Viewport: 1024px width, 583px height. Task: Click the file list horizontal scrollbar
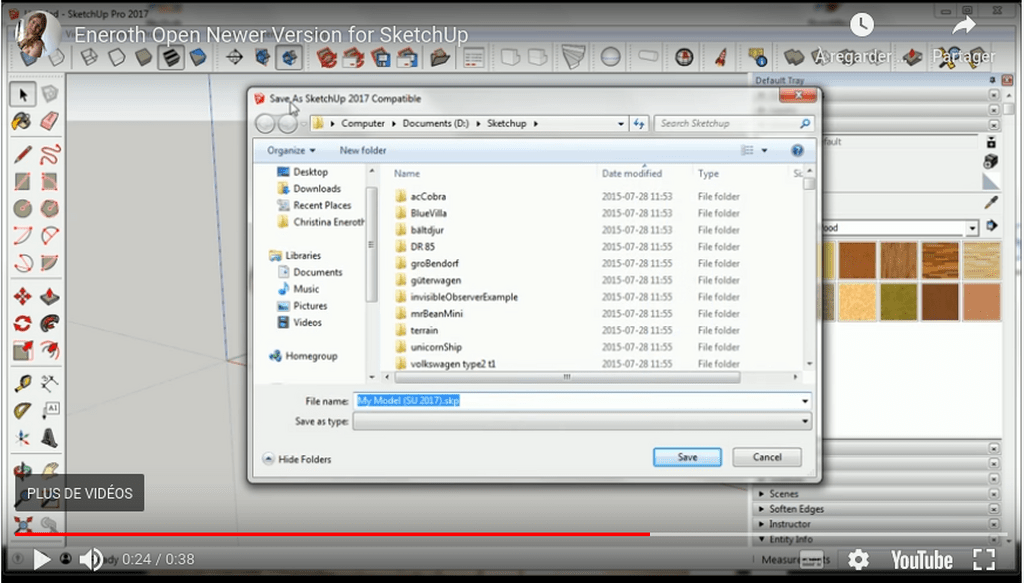[x=567, y=377]
